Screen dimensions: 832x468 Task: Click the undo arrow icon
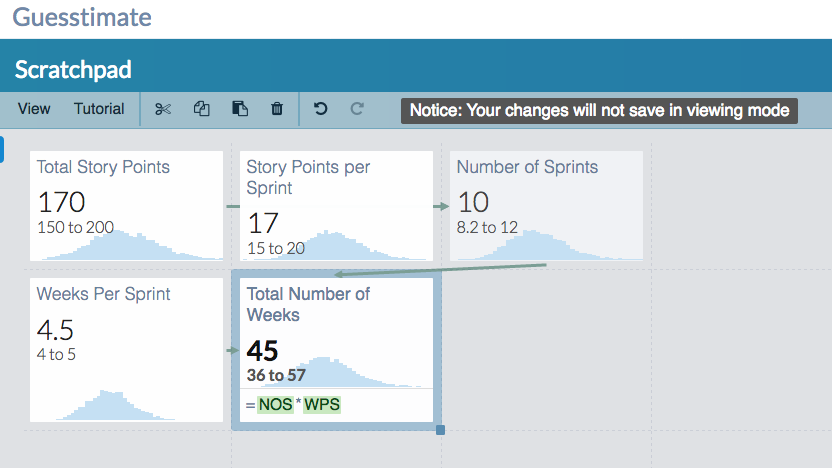(x=320, y=109)
